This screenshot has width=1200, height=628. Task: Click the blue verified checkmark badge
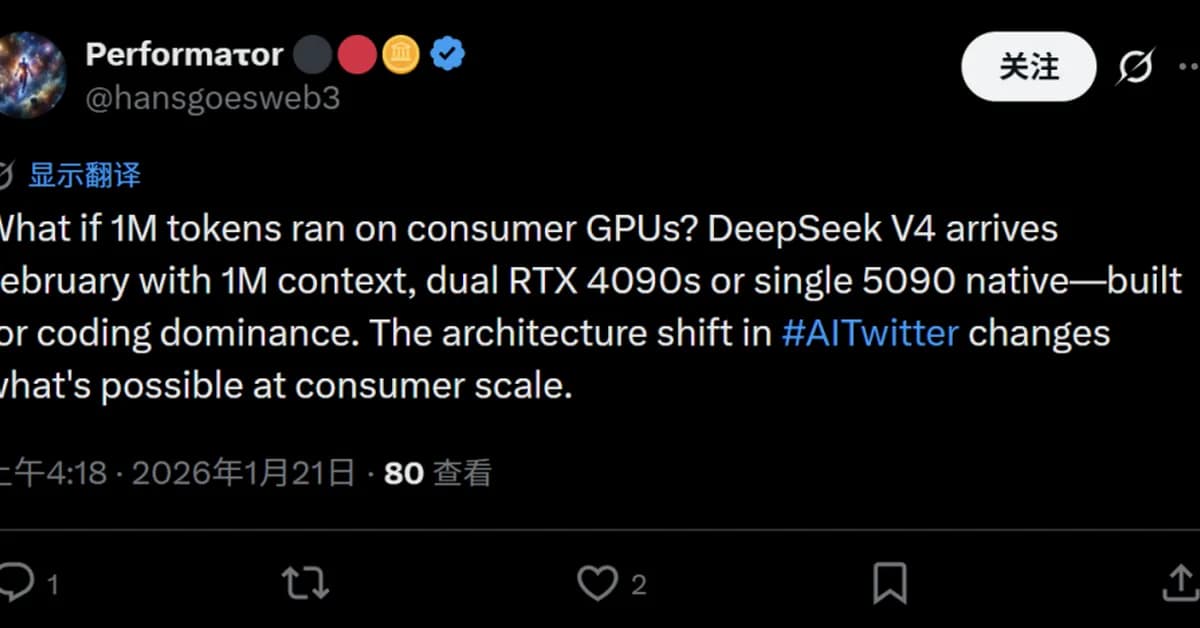tap(447, 54)
